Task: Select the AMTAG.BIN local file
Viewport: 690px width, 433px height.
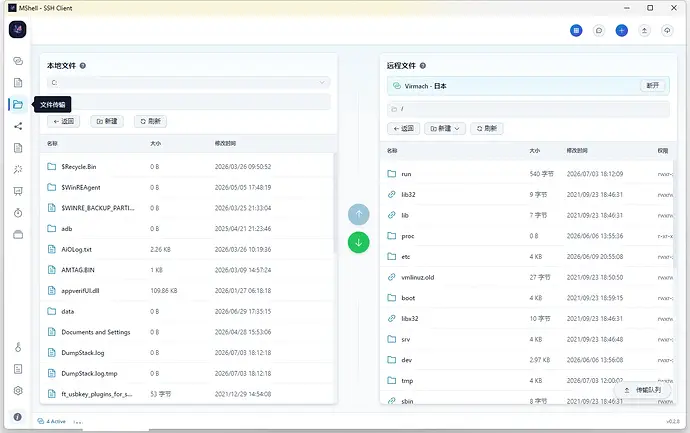Action: [187, 270]
